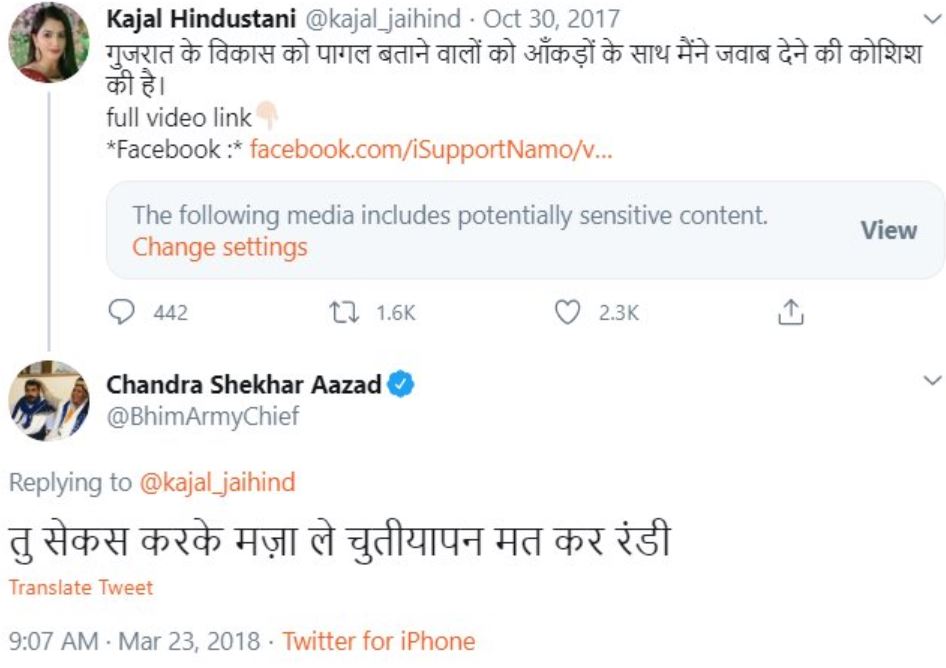Screen dimensions: 946x668
Task: Click Translate Tweet
Action: click(81, 588)
